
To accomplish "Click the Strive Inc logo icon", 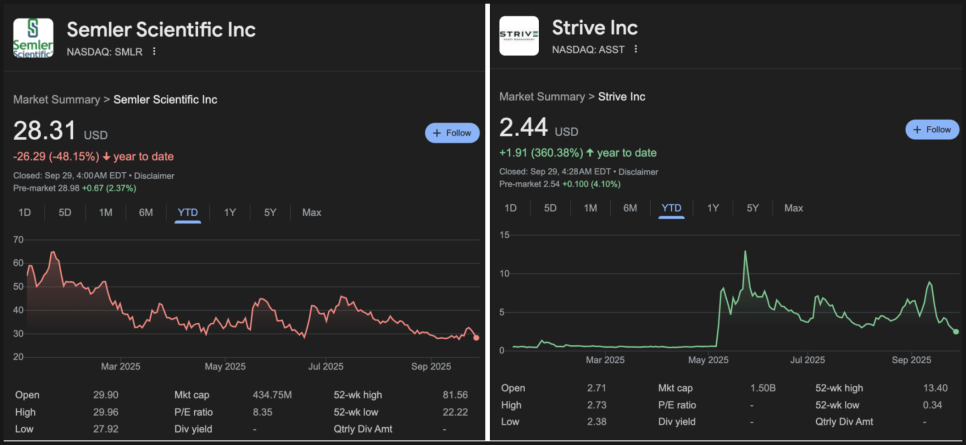I will (519, 36).
